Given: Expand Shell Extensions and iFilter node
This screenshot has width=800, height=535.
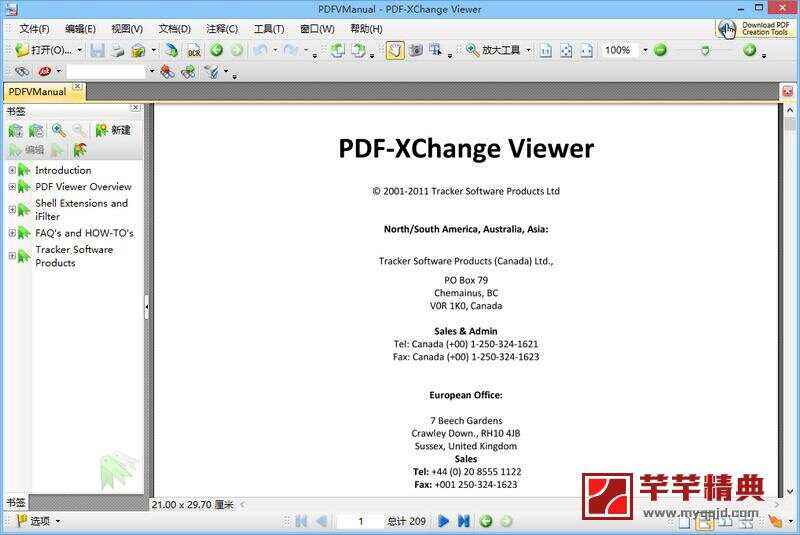Looking at the screenshot, I should (12, 210).
